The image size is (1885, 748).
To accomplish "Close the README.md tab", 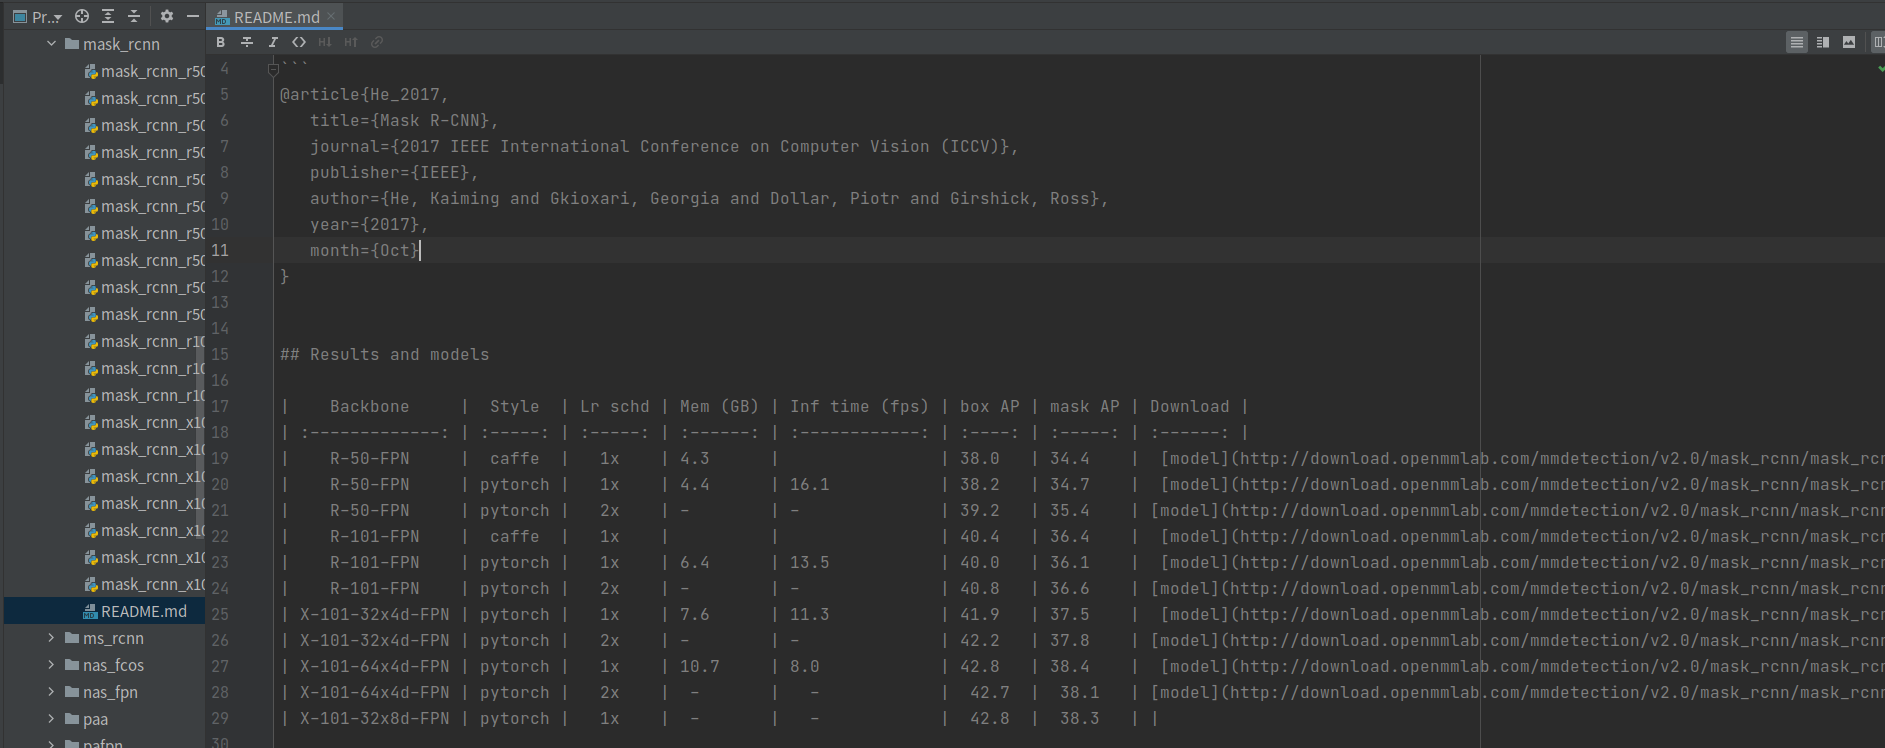I will pyautogui.click(x=331, y=16).
